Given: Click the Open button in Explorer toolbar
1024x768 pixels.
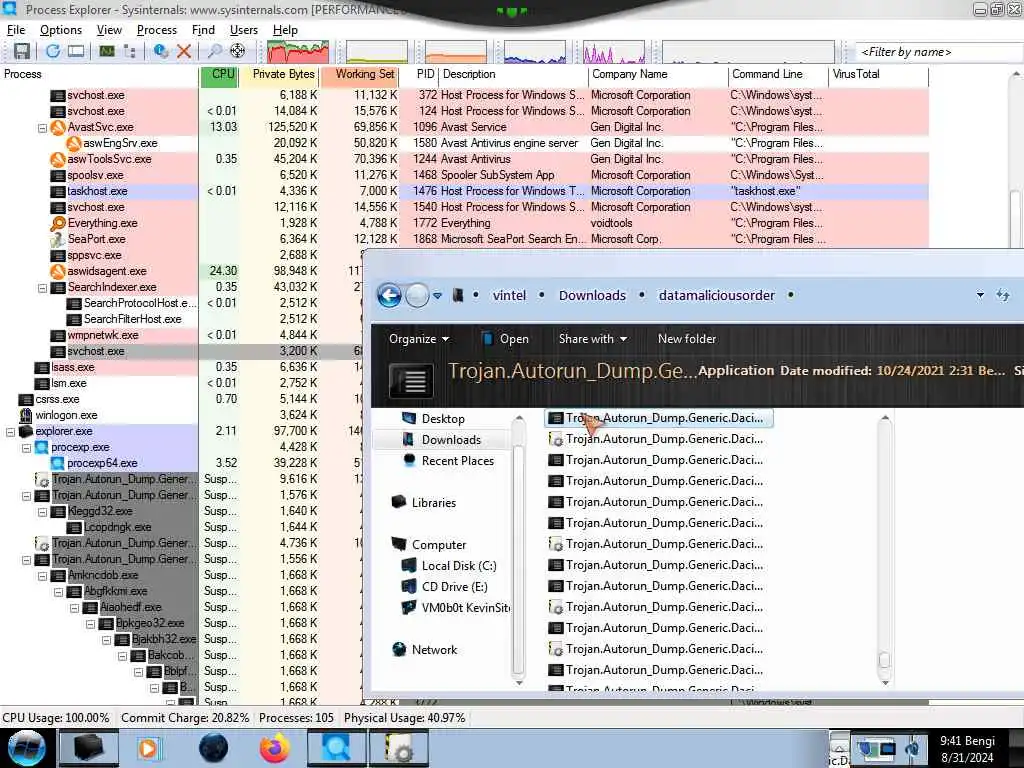Looking at the screenshot, I should tap(505, 339).
